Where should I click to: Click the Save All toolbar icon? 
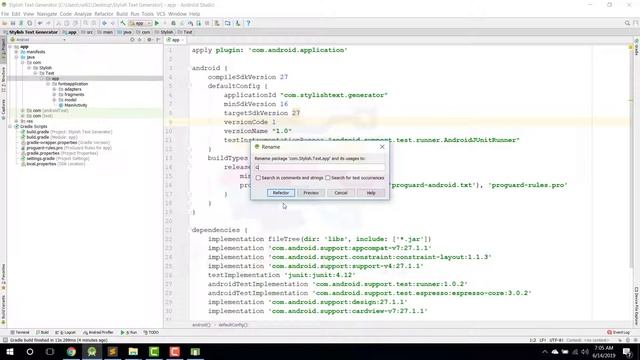click(13, 23)
